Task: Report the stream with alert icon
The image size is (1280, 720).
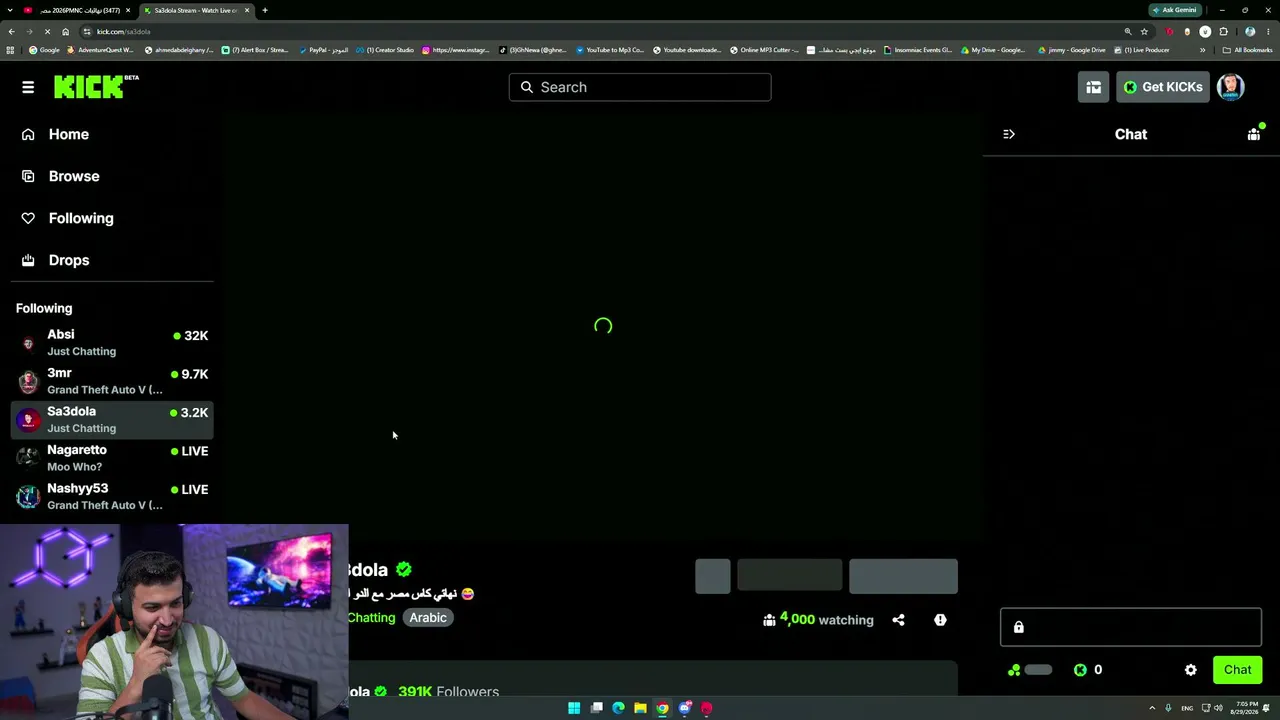Action: [x=940, y=620]
